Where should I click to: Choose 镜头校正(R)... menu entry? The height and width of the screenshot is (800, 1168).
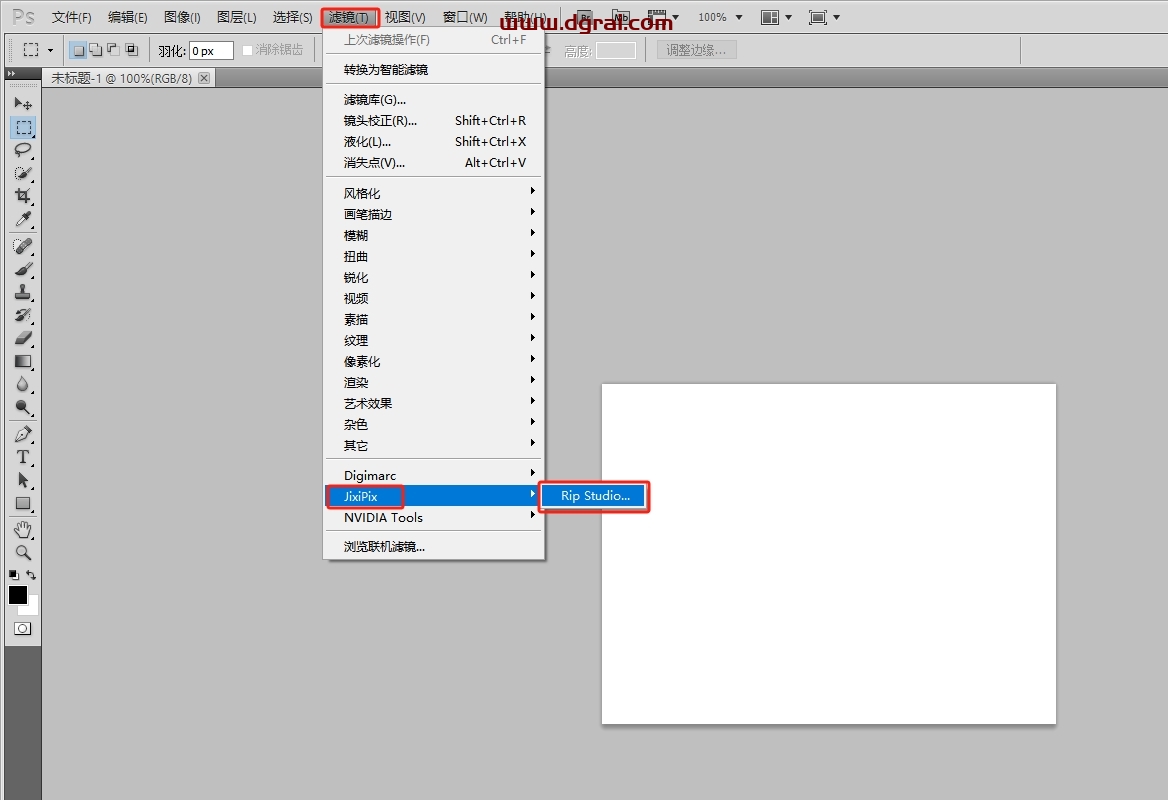tap(434, 121)
